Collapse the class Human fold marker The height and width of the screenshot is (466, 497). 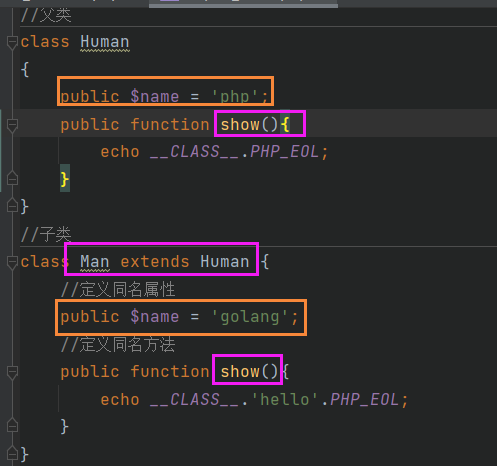pos(12,42)
